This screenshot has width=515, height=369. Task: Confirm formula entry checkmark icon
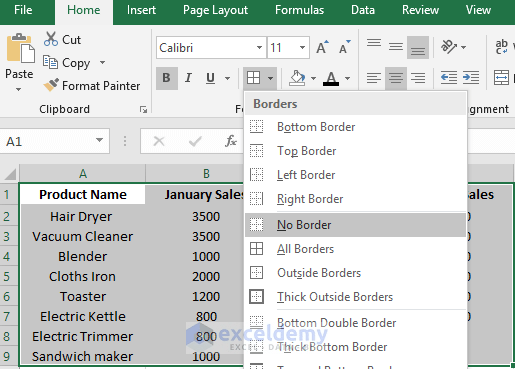[195, 141]
